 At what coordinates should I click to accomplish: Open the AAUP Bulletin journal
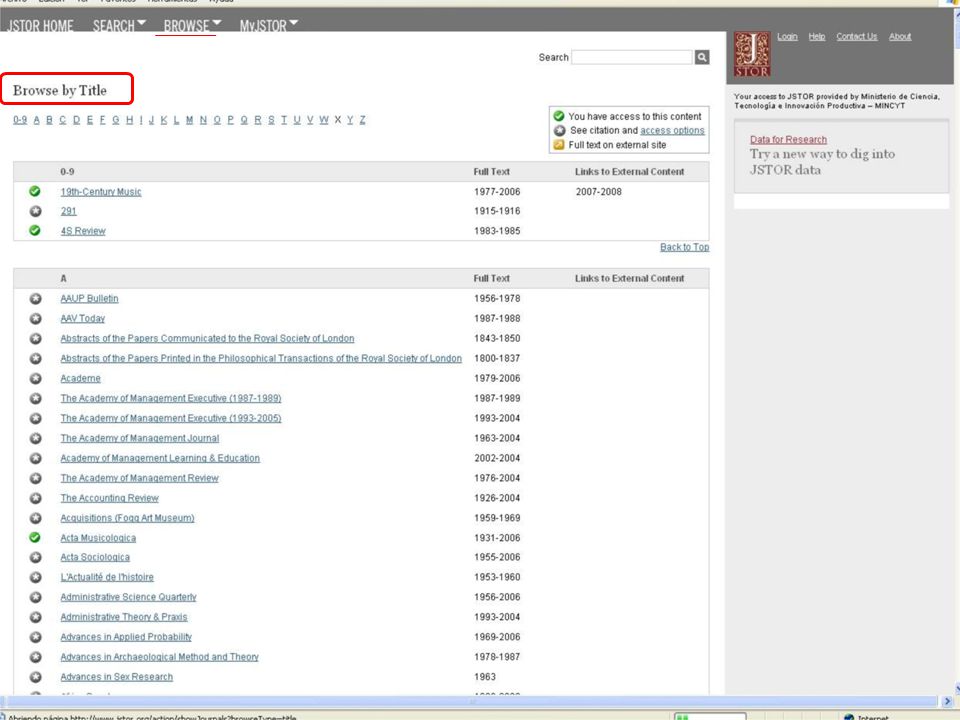(89, 299)
